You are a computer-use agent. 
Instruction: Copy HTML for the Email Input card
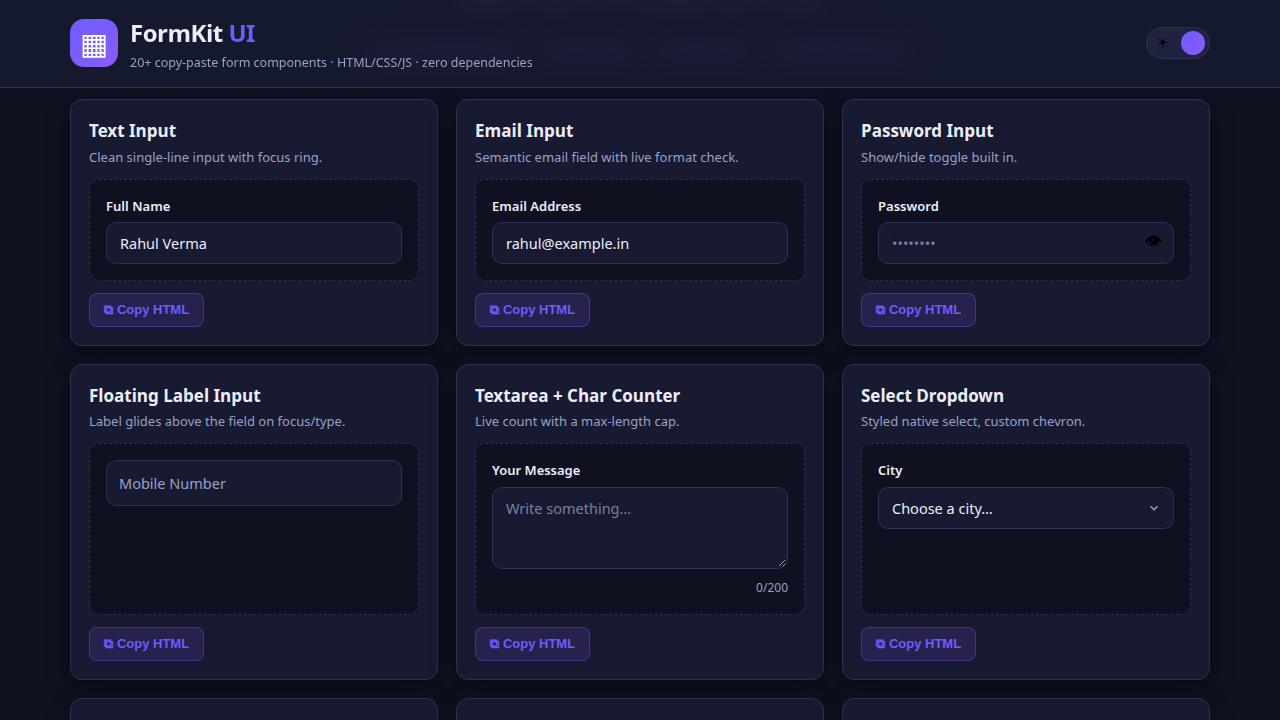tap(532, 310)
